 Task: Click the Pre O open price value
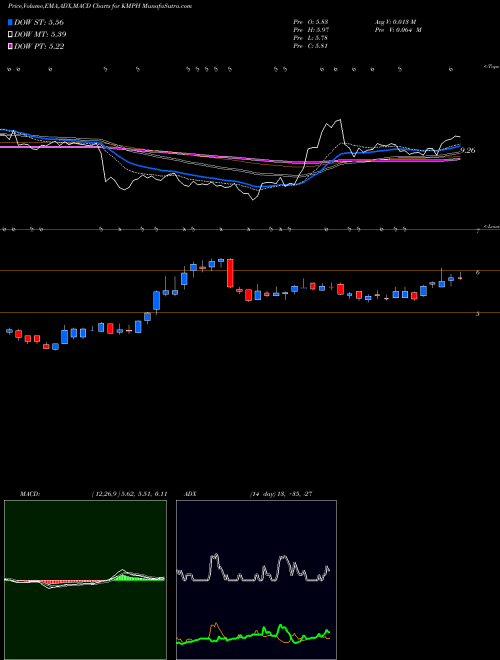coord(311,21)
